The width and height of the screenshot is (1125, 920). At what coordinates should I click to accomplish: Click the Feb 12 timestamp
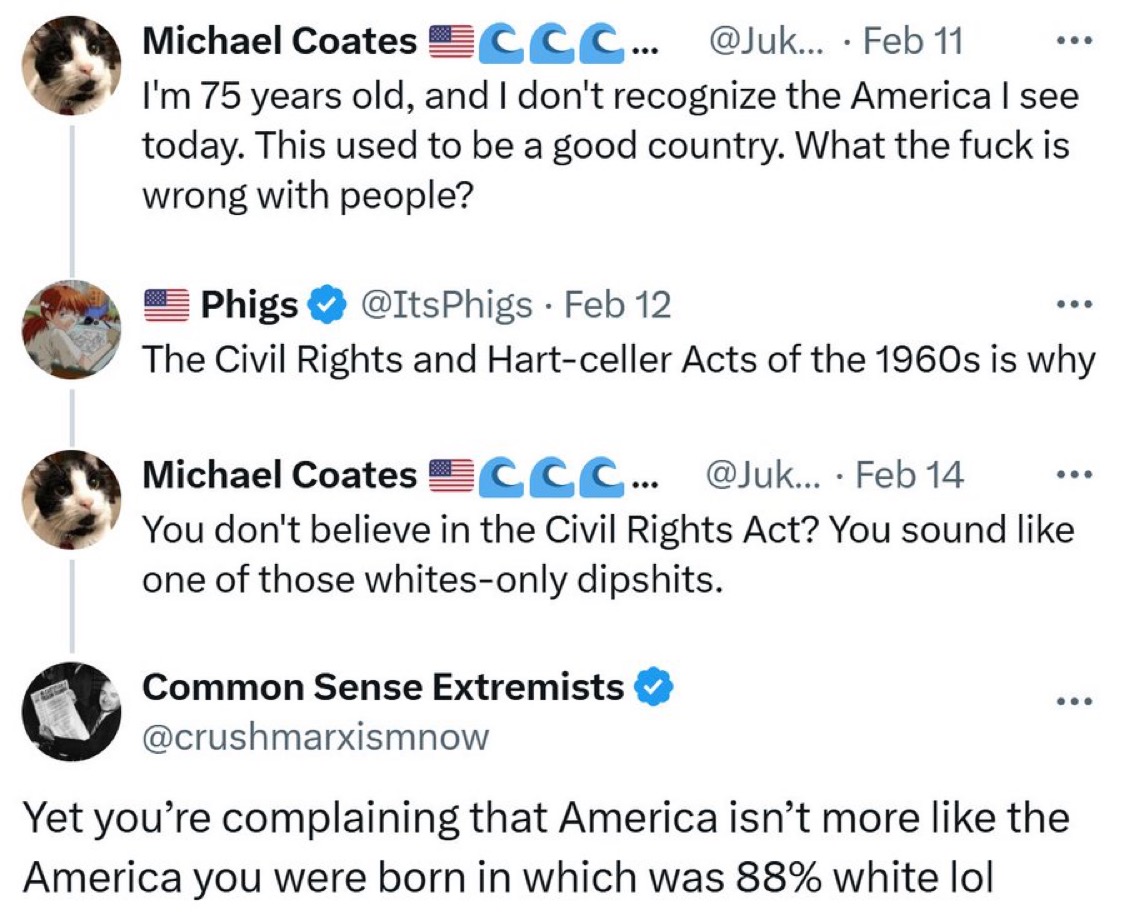(618, 305)
